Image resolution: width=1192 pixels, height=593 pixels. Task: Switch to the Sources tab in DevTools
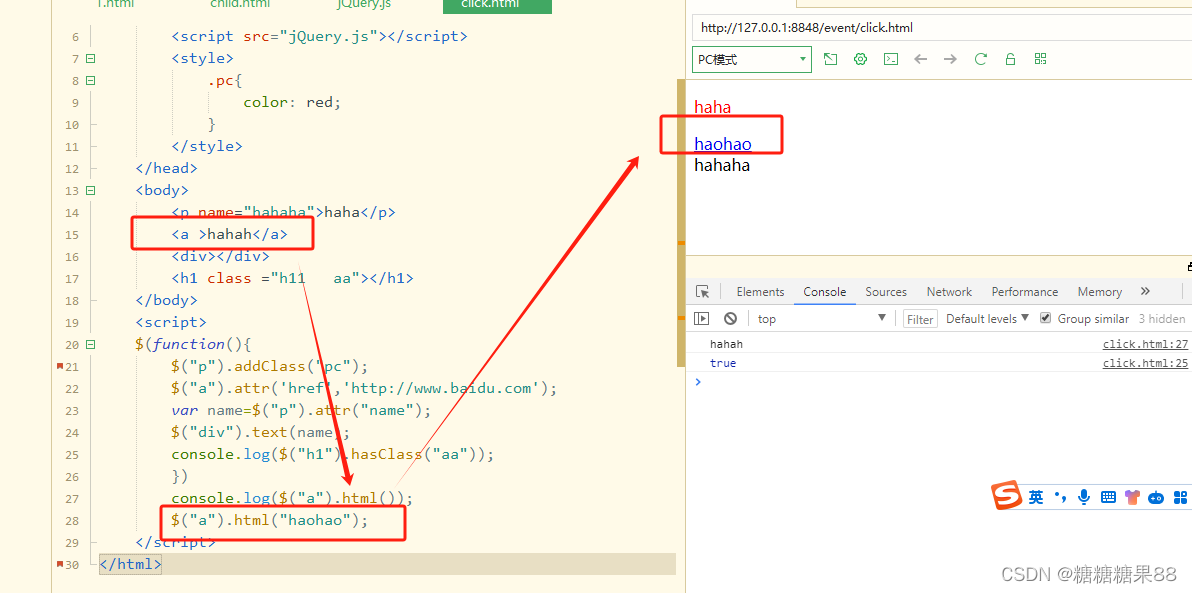pyautogui.click(x=886, y=291)
